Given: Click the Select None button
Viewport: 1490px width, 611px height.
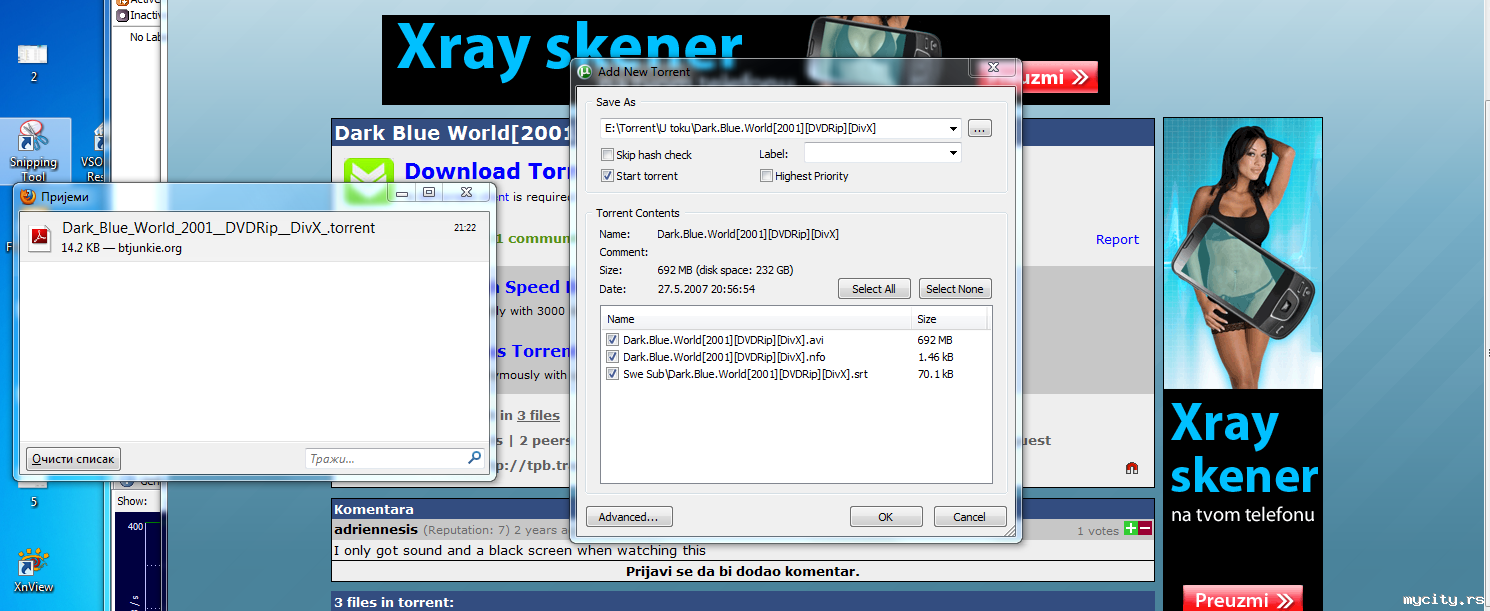Looking at the screenshot, I should tap(955, 289).
